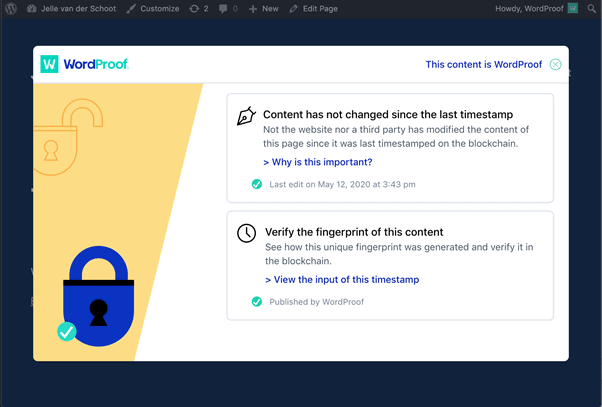This screenshot has height=407, width=602.
Task: Close the WordProof certificate popup
Action: click(x=555, y=65)
